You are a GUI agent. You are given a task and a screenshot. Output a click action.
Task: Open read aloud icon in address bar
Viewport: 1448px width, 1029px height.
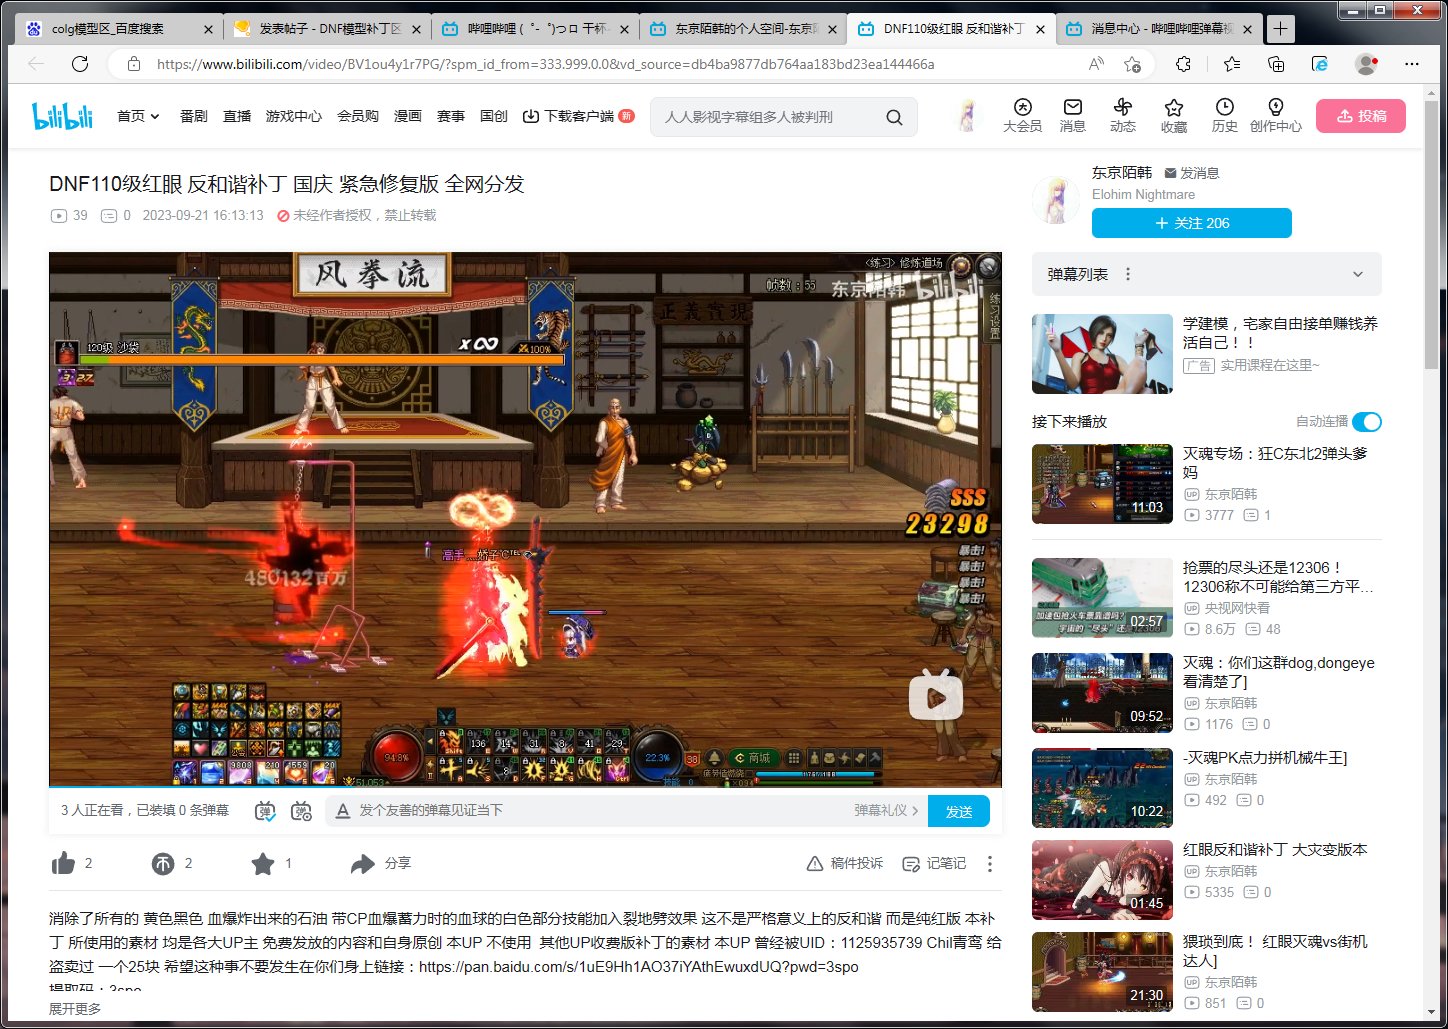point(1096,64)
